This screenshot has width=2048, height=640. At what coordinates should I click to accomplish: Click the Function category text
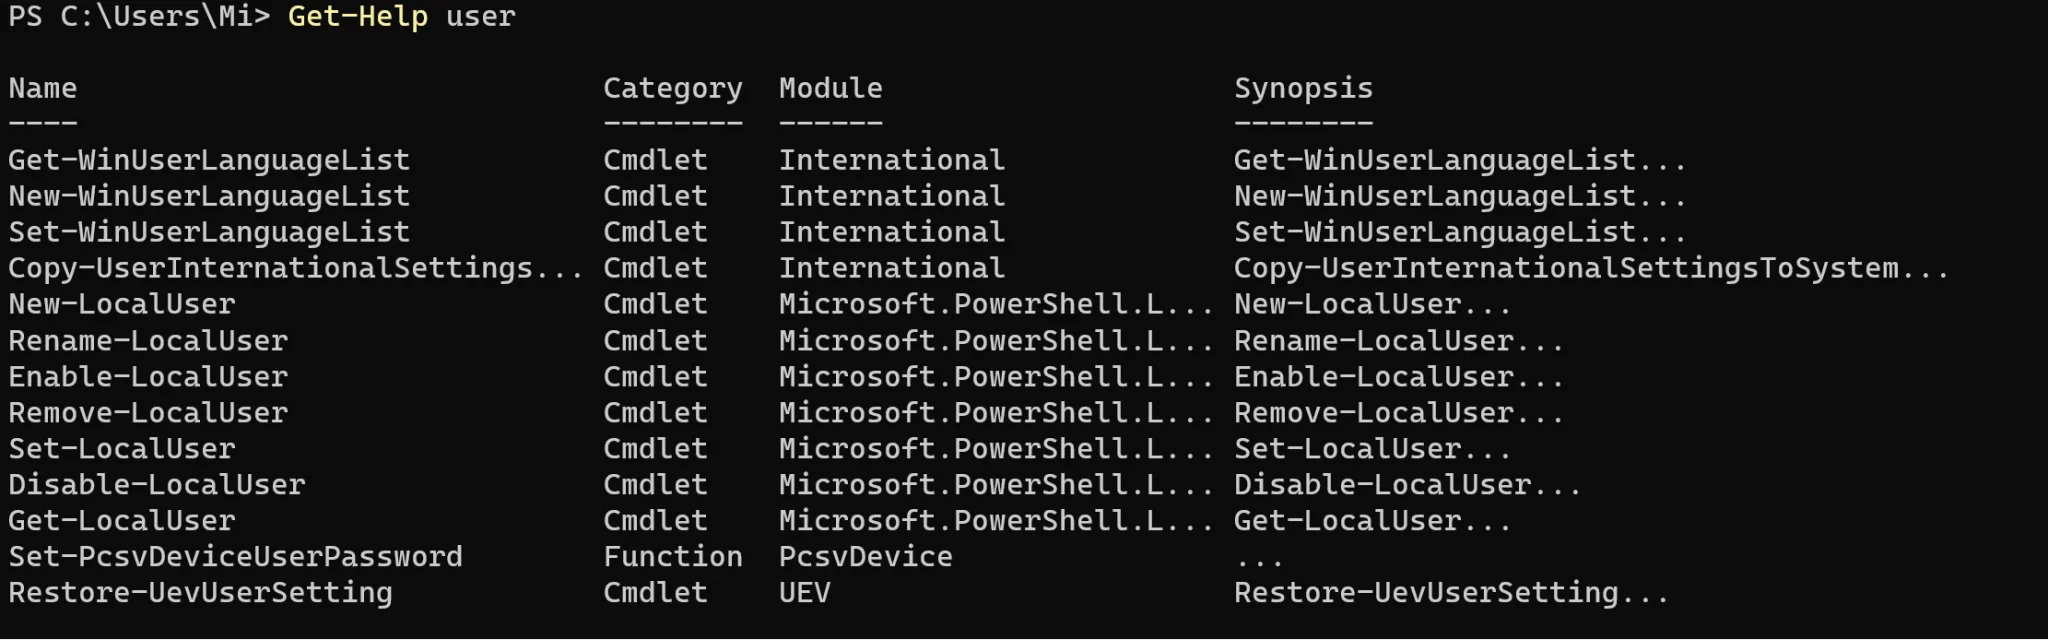(x=672, y=557)
